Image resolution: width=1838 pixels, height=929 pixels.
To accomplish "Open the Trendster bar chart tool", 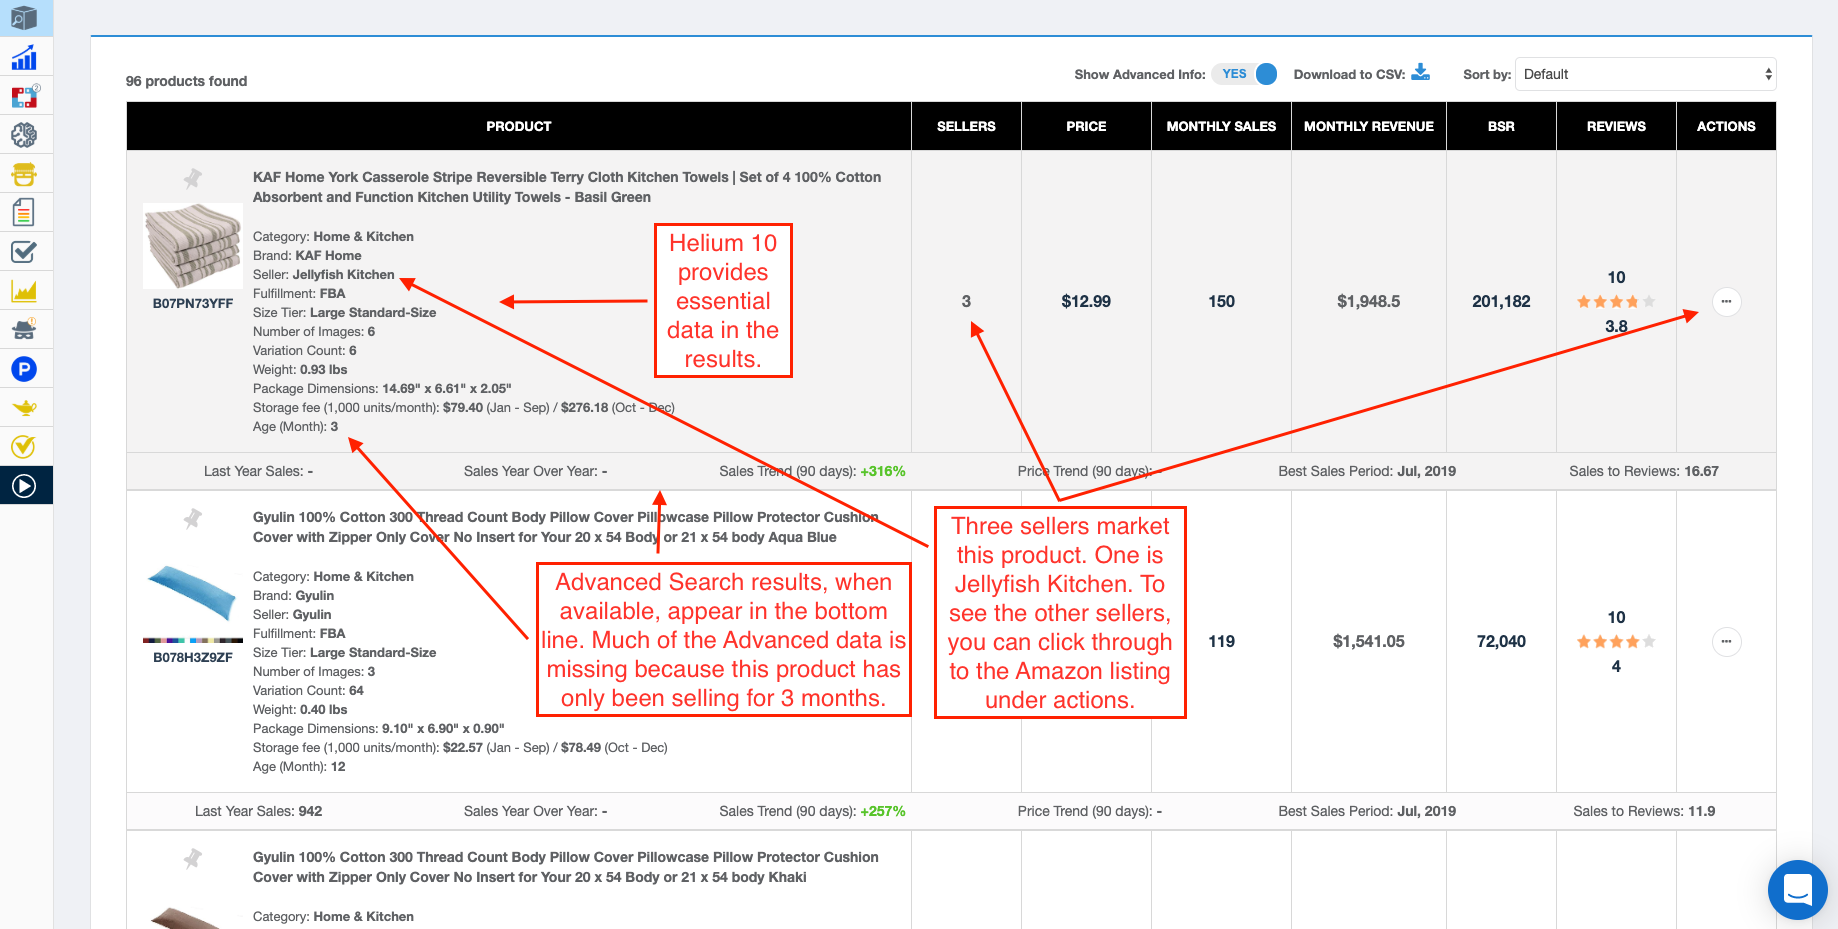I will pos(24,57).
